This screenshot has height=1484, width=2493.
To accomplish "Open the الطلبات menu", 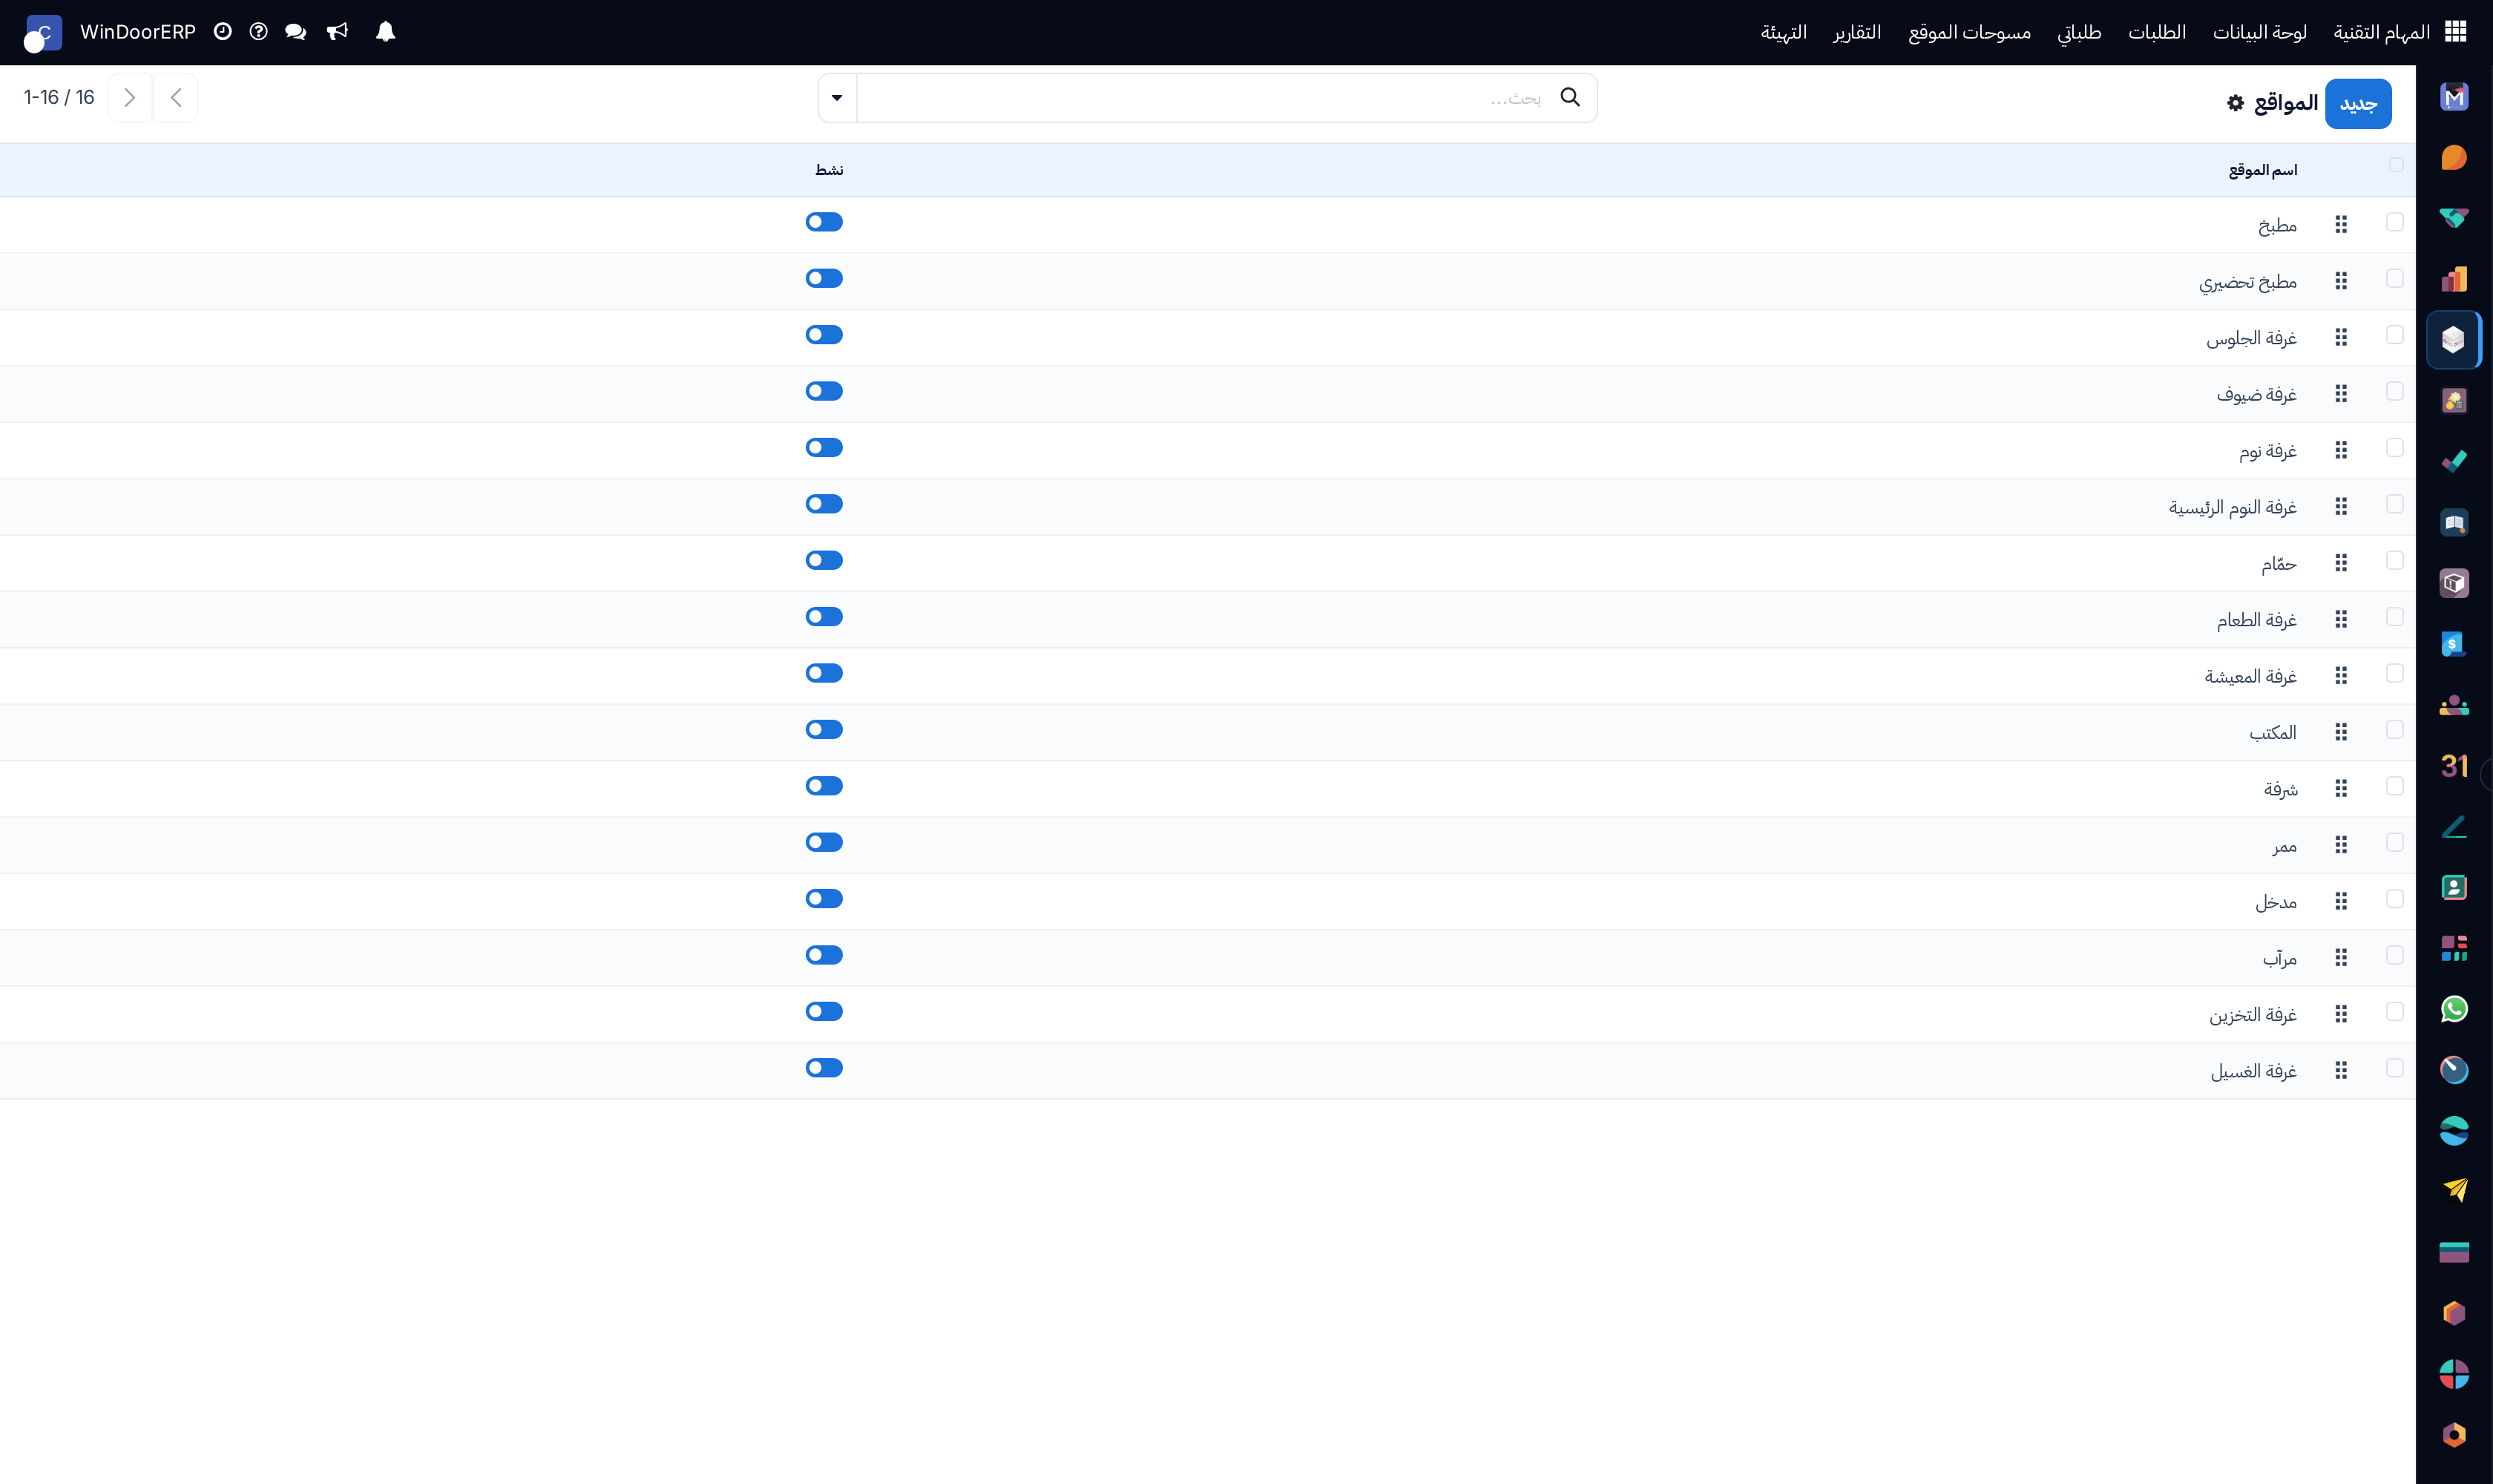I will [2157, 32].
